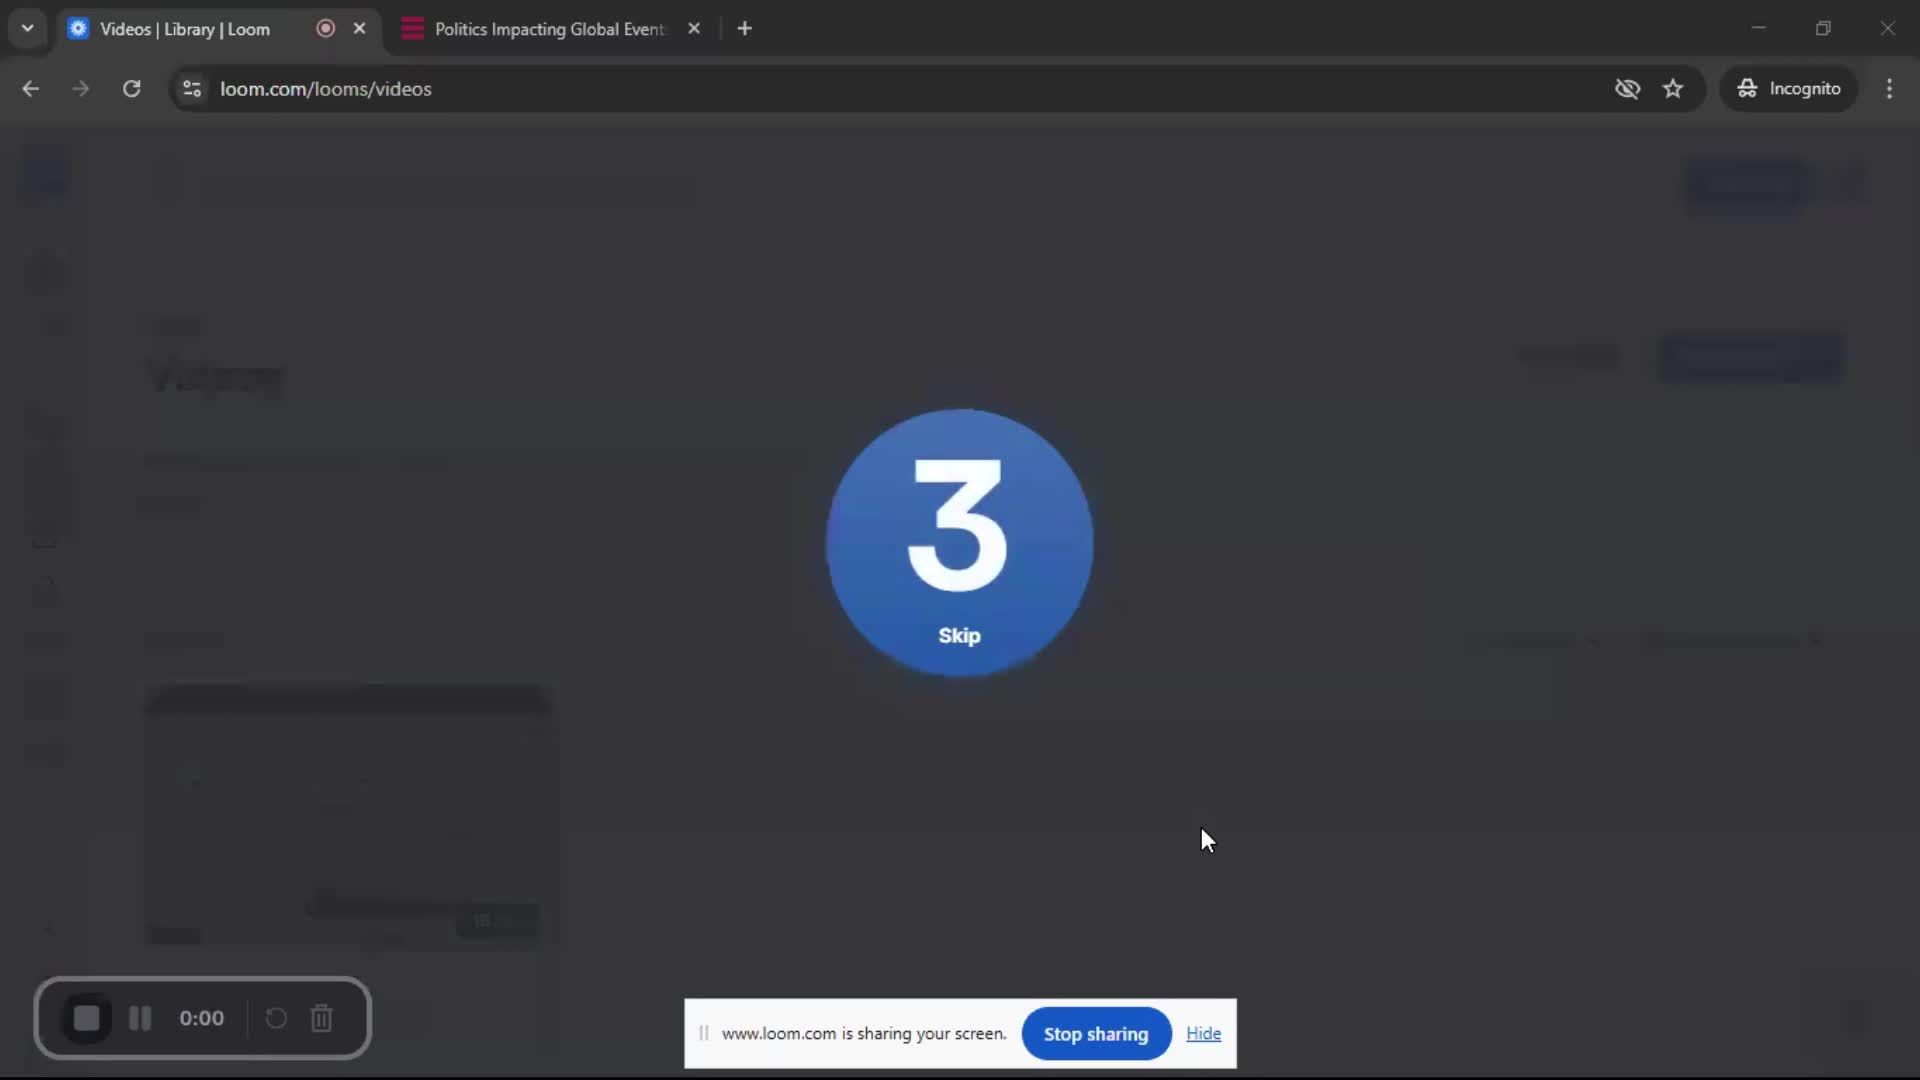Viewport: 1920px width, 1080px height.
Task: Open a new tab with the plus icon
Action: point(745,28)
